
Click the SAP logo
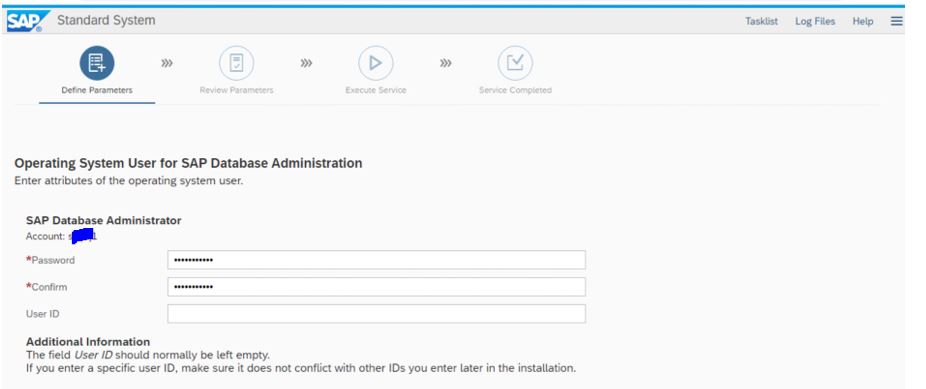[27, 21]
